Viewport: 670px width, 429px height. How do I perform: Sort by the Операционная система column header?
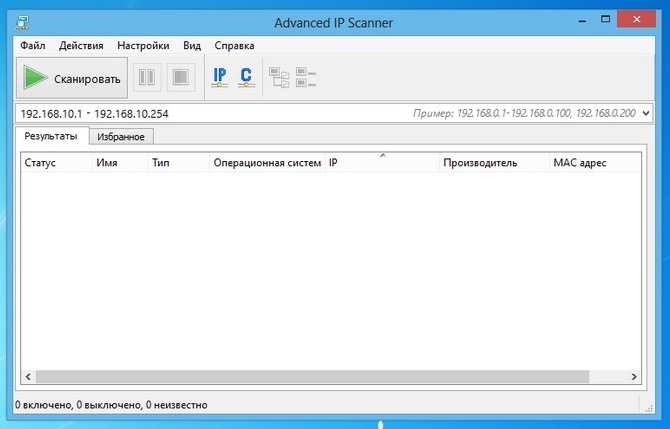[x=267, y=163]
